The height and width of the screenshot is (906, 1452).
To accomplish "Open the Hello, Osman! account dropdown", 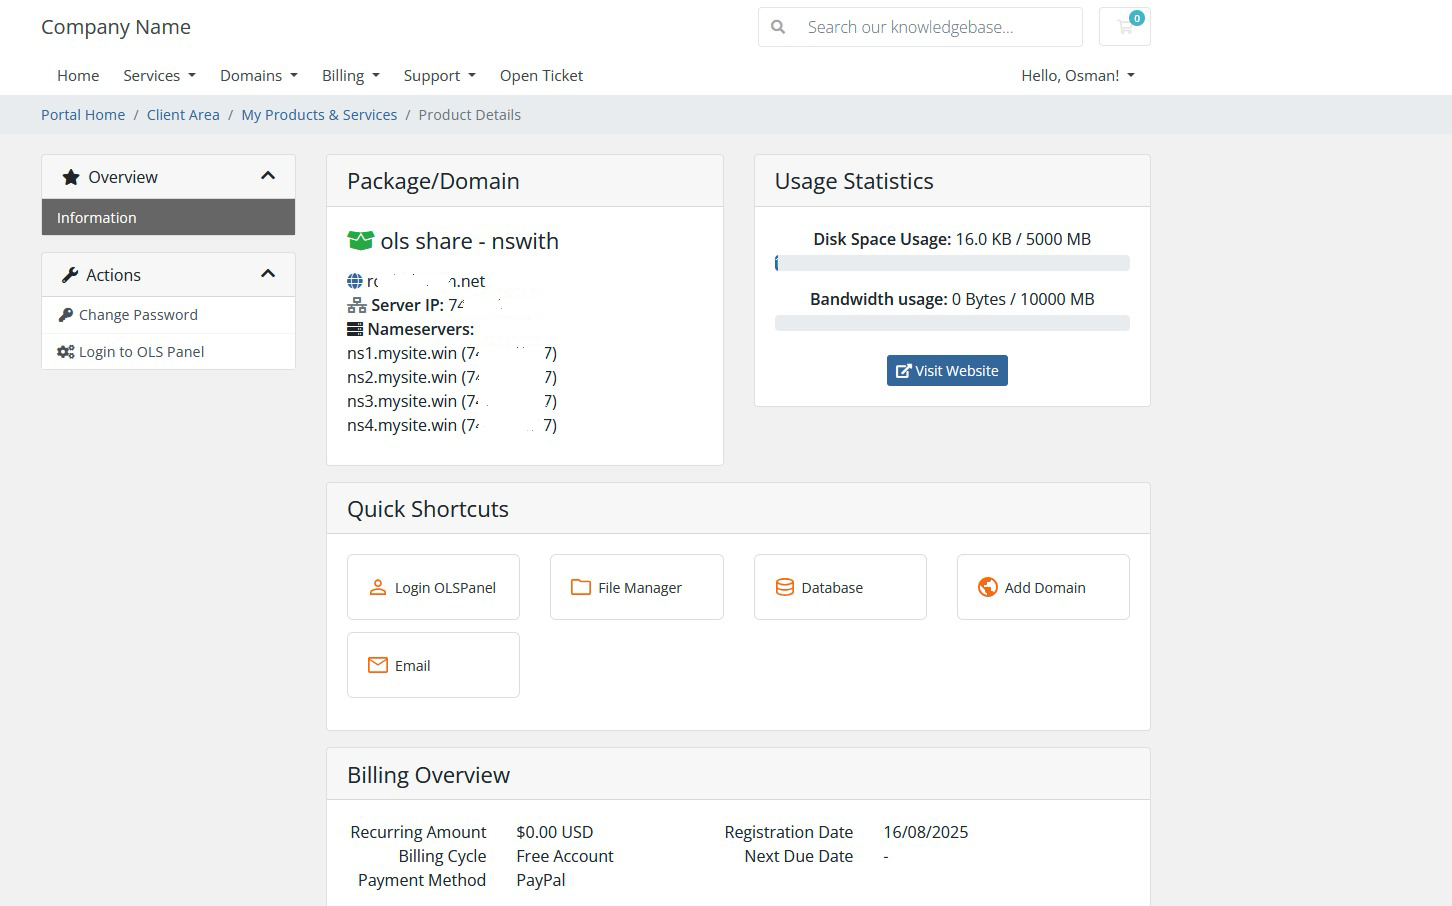I will point(1078,76).
